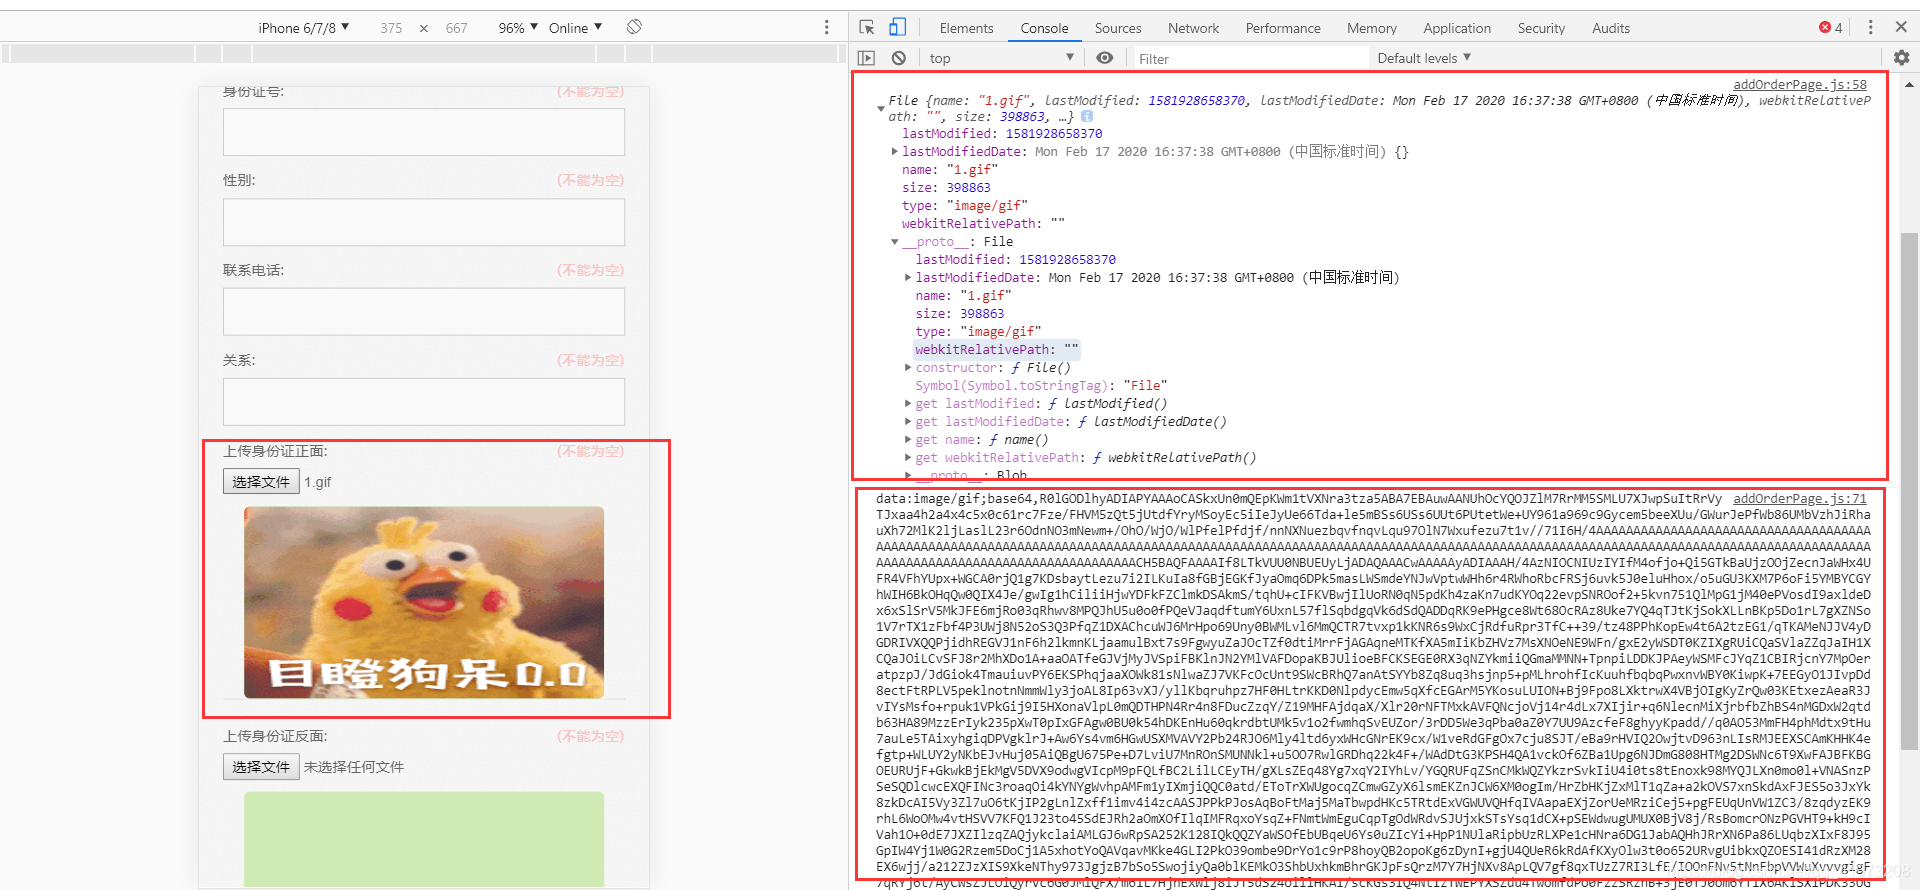Image resolution: width=1920 pixels, height=890 pixels.
Task: Click the Symbol(Symbol.toStringTag) entry
Action: [1041, 386]
